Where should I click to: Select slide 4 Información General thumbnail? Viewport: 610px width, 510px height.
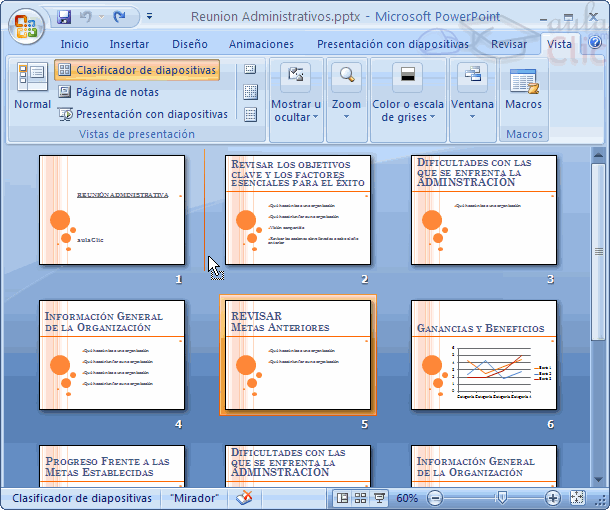(x=112, y=355)
